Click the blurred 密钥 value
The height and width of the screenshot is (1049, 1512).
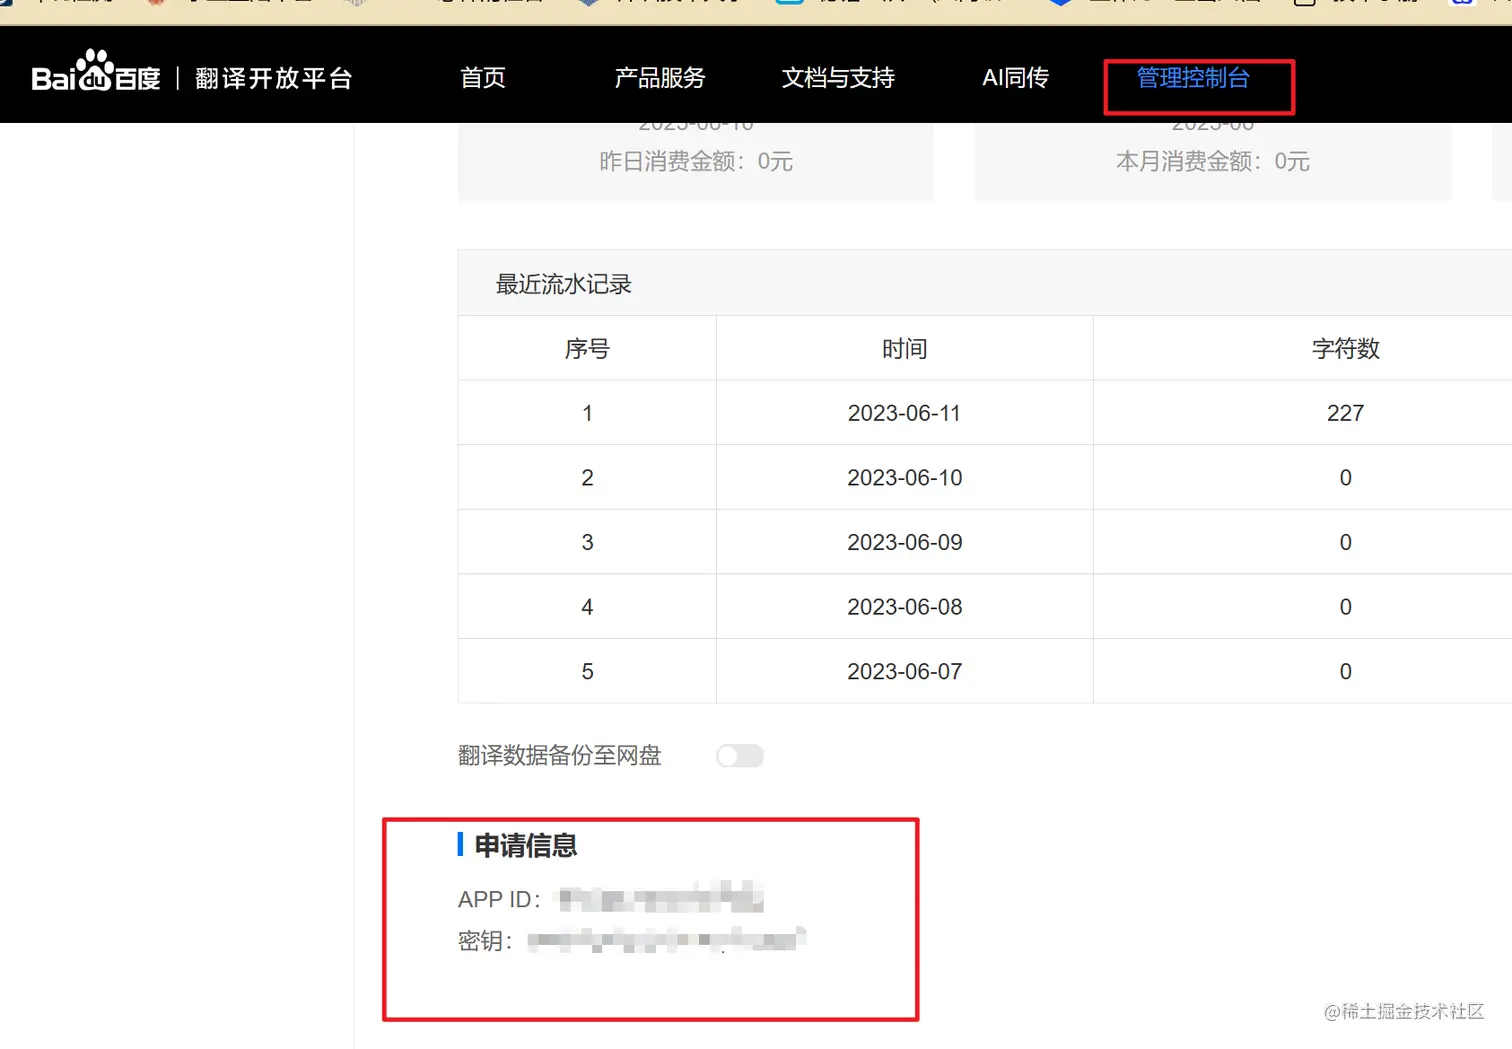(x=667, y=940)
